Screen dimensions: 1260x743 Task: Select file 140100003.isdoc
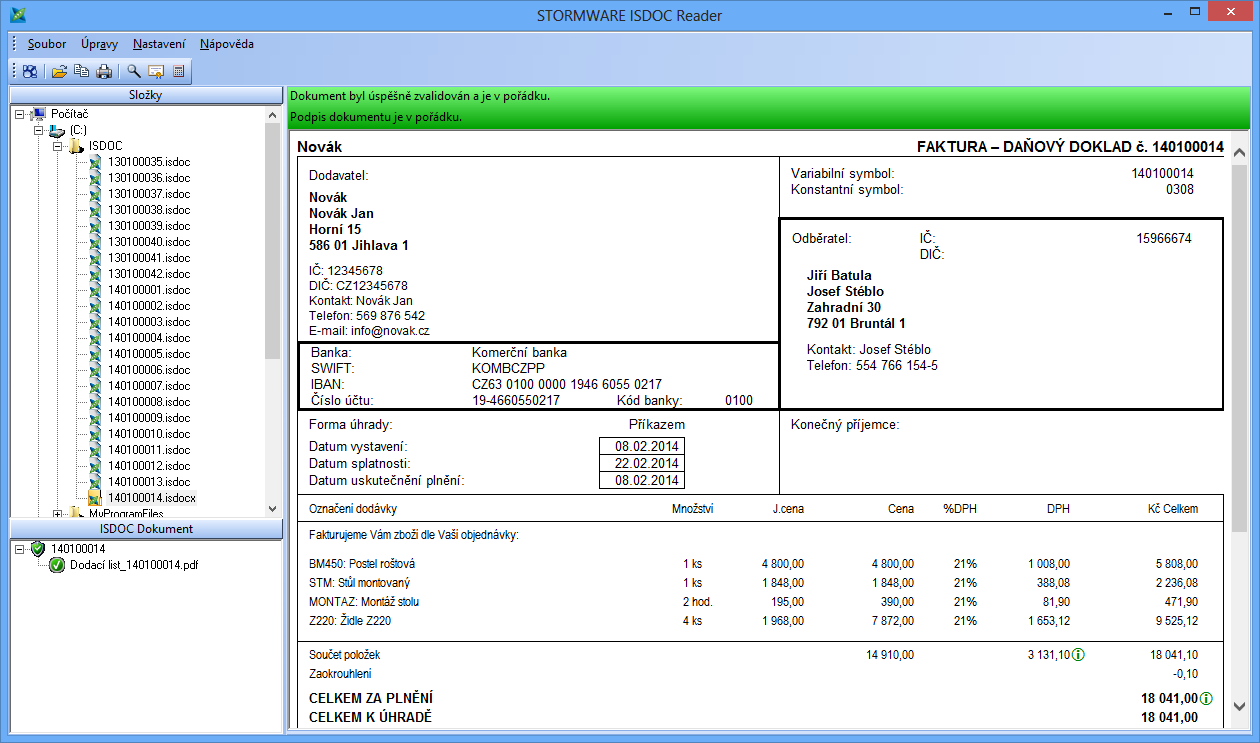[149, 322]
